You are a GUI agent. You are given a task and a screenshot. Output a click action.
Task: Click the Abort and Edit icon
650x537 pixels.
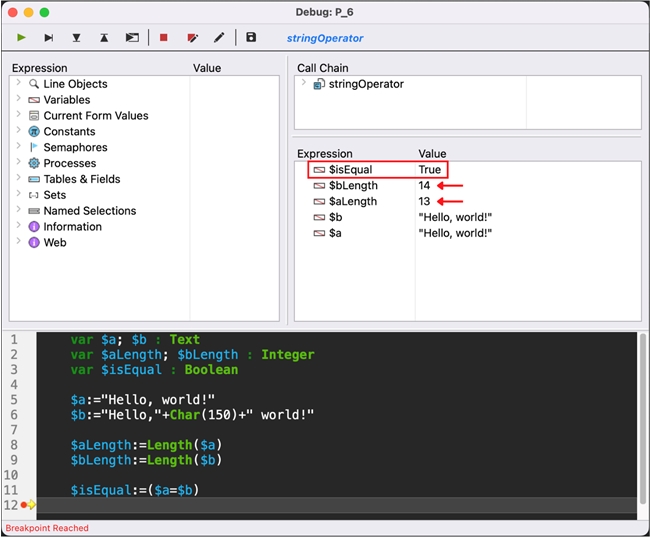tap(192, 38)
